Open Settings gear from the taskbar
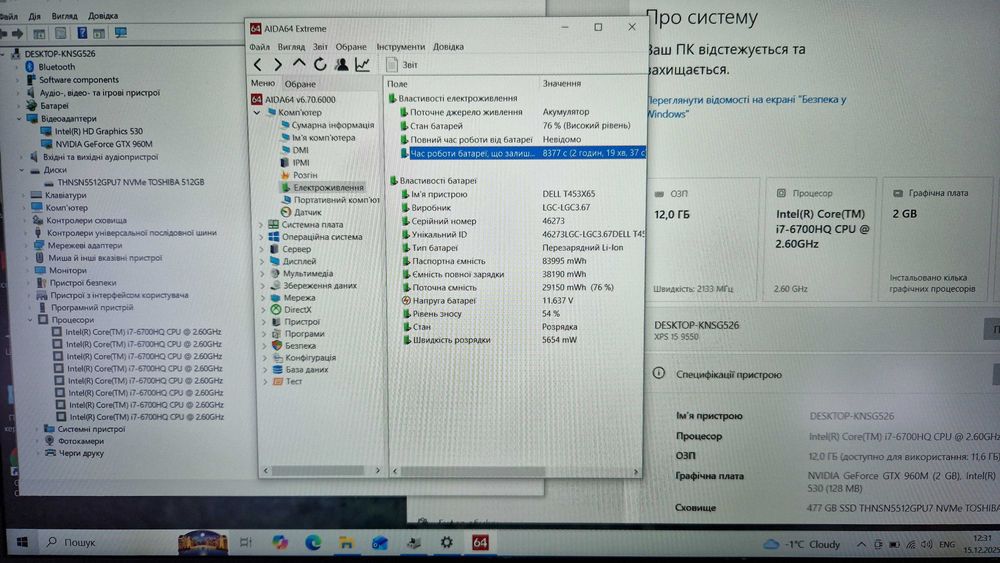The width and height of the screenshot is (1000, 563). (x=446, y=543)
